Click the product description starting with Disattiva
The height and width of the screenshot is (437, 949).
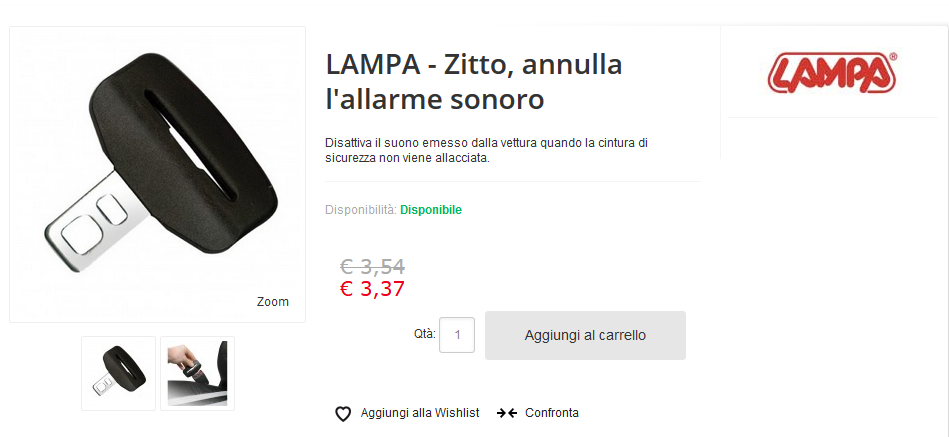486,151
